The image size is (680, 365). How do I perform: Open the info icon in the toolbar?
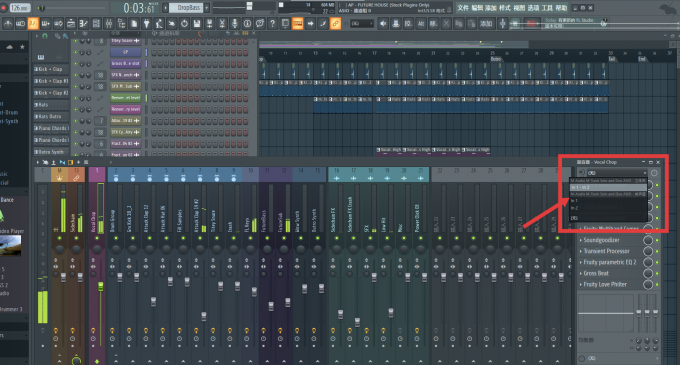[247, 23]
